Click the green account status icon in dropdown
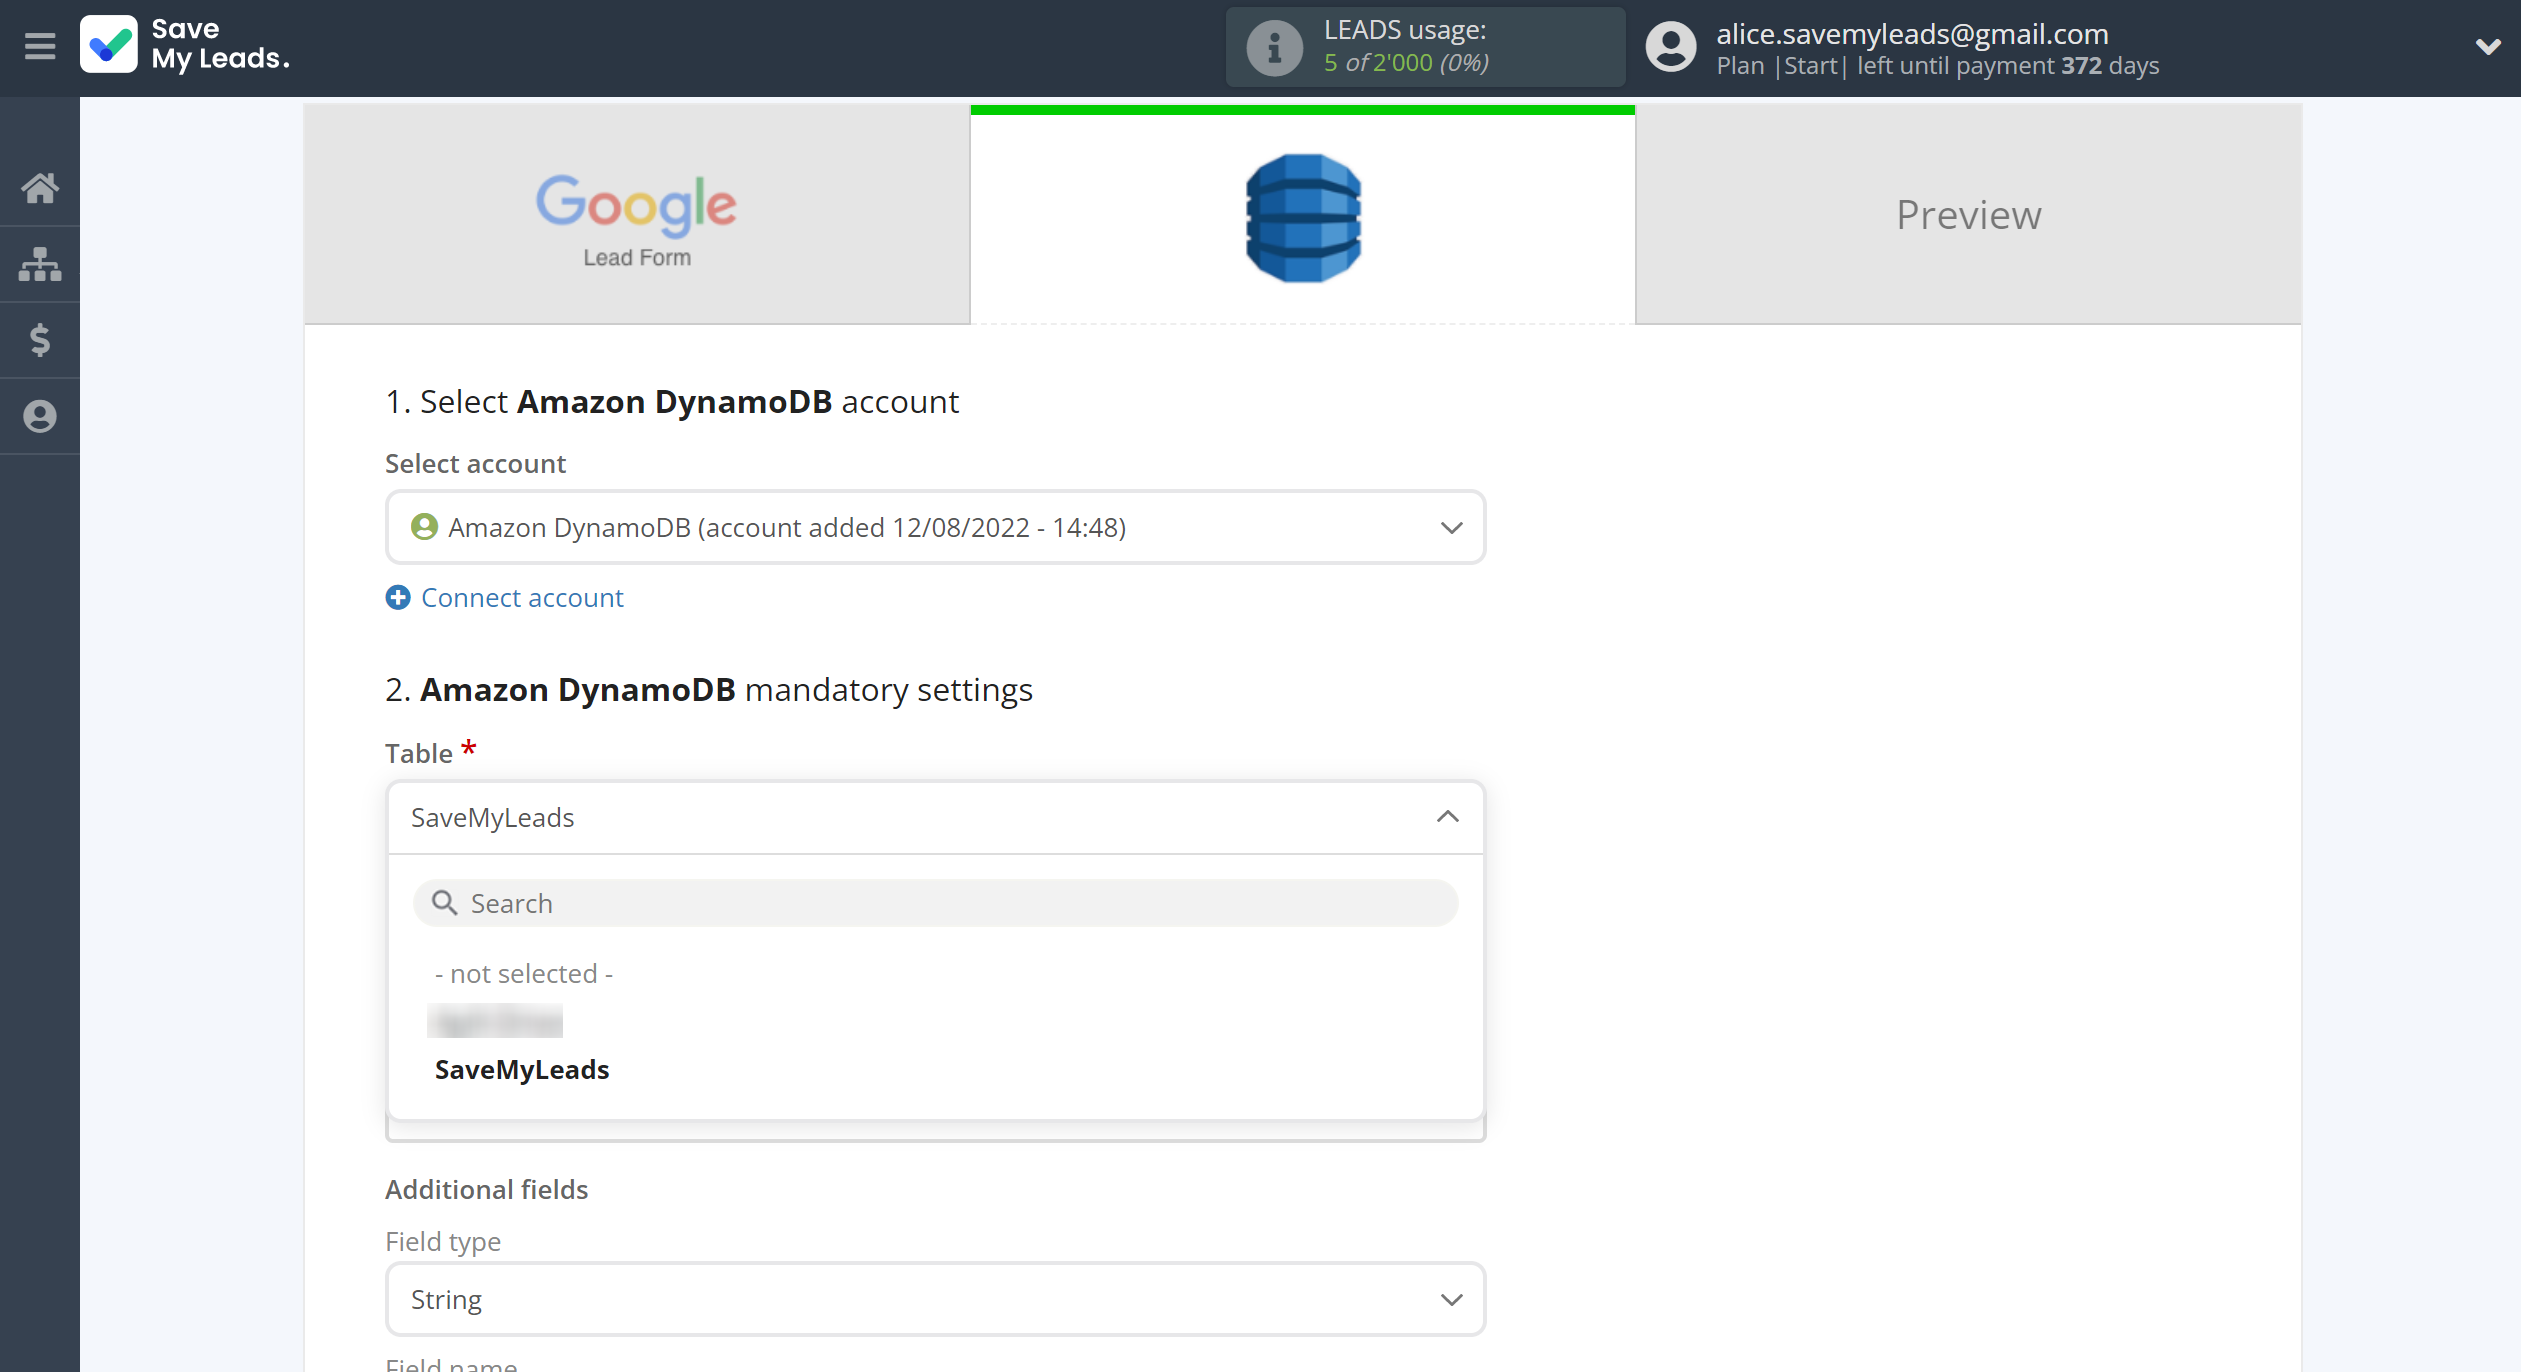2521x1372 pixels. 424,527
